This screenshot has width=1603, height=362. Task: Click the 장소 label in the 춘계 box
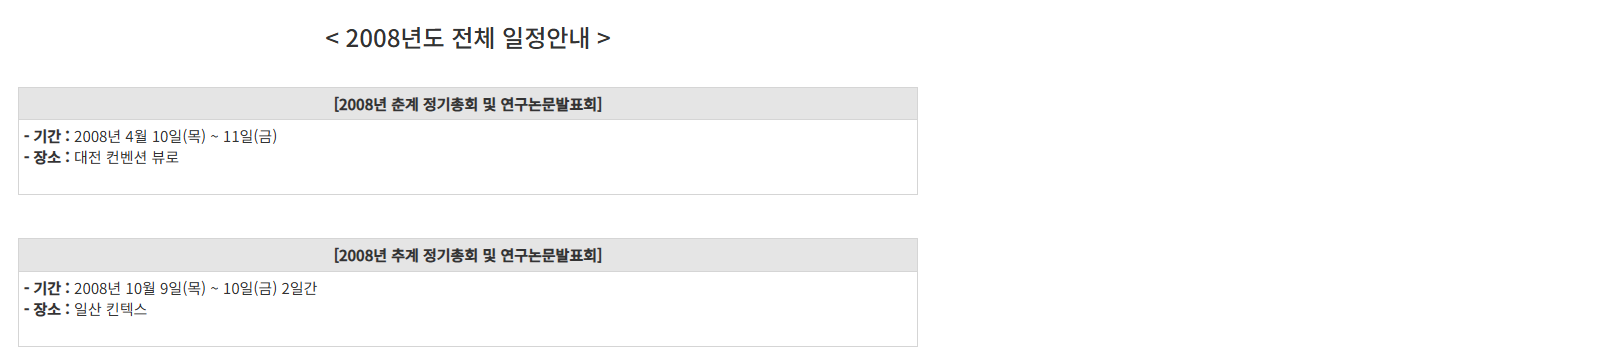(x=47, y=157)
